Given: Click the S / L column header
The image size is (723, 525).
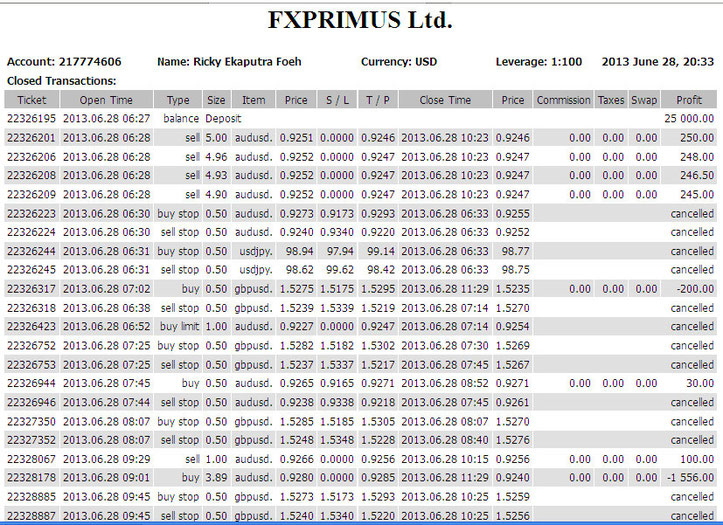Looking at the screenshot, I should (x=337, y=100).
